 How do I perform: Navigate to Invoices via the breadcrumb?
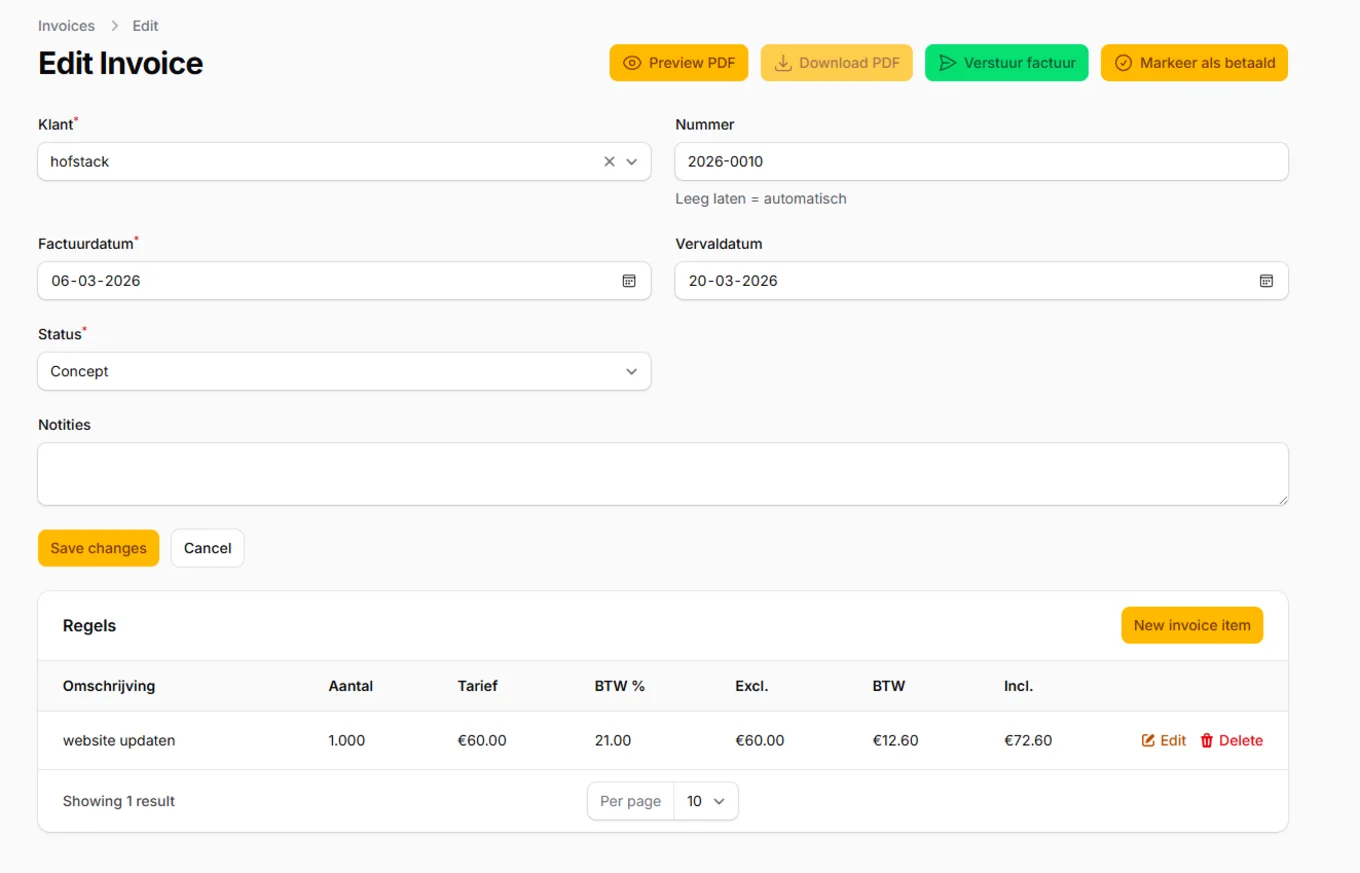click(66, 25)
